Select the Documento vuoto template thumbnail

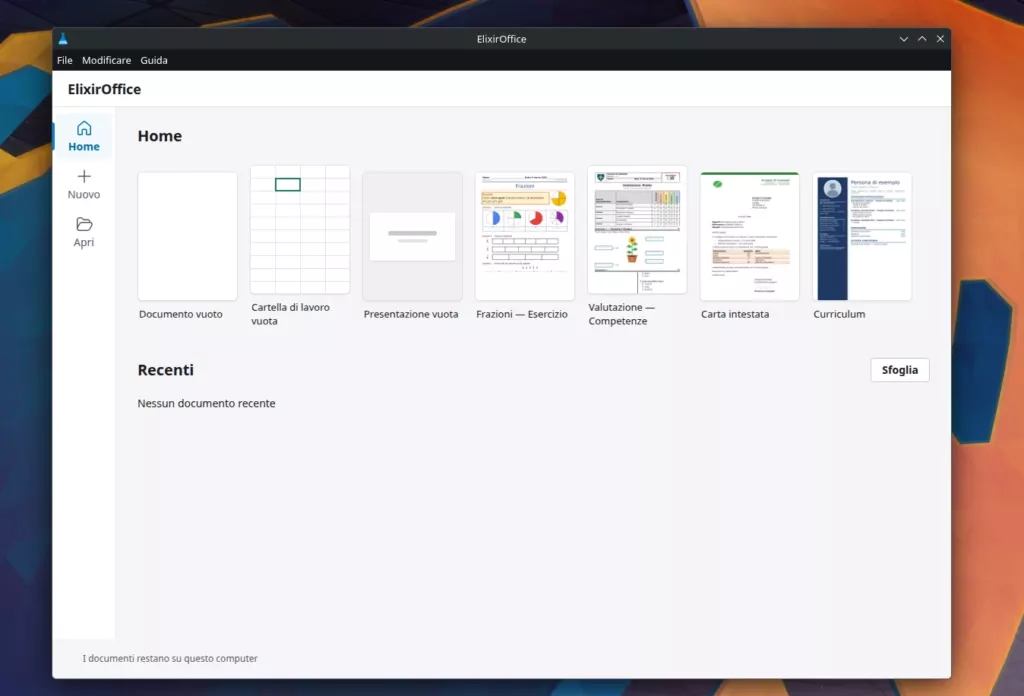(187, 236)
